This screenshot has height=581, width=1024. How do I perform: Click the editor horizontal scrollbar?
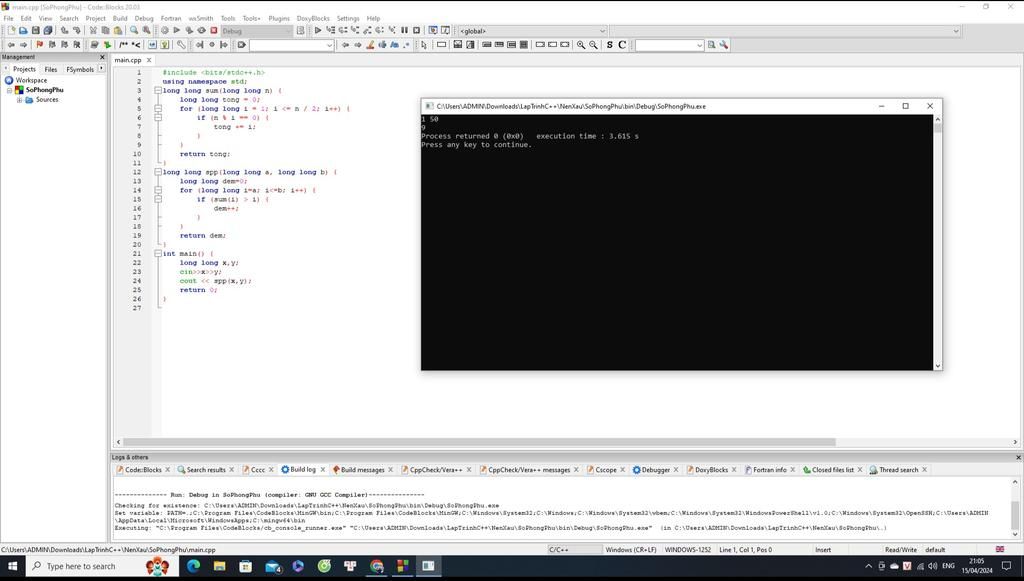tap(479, 442)
